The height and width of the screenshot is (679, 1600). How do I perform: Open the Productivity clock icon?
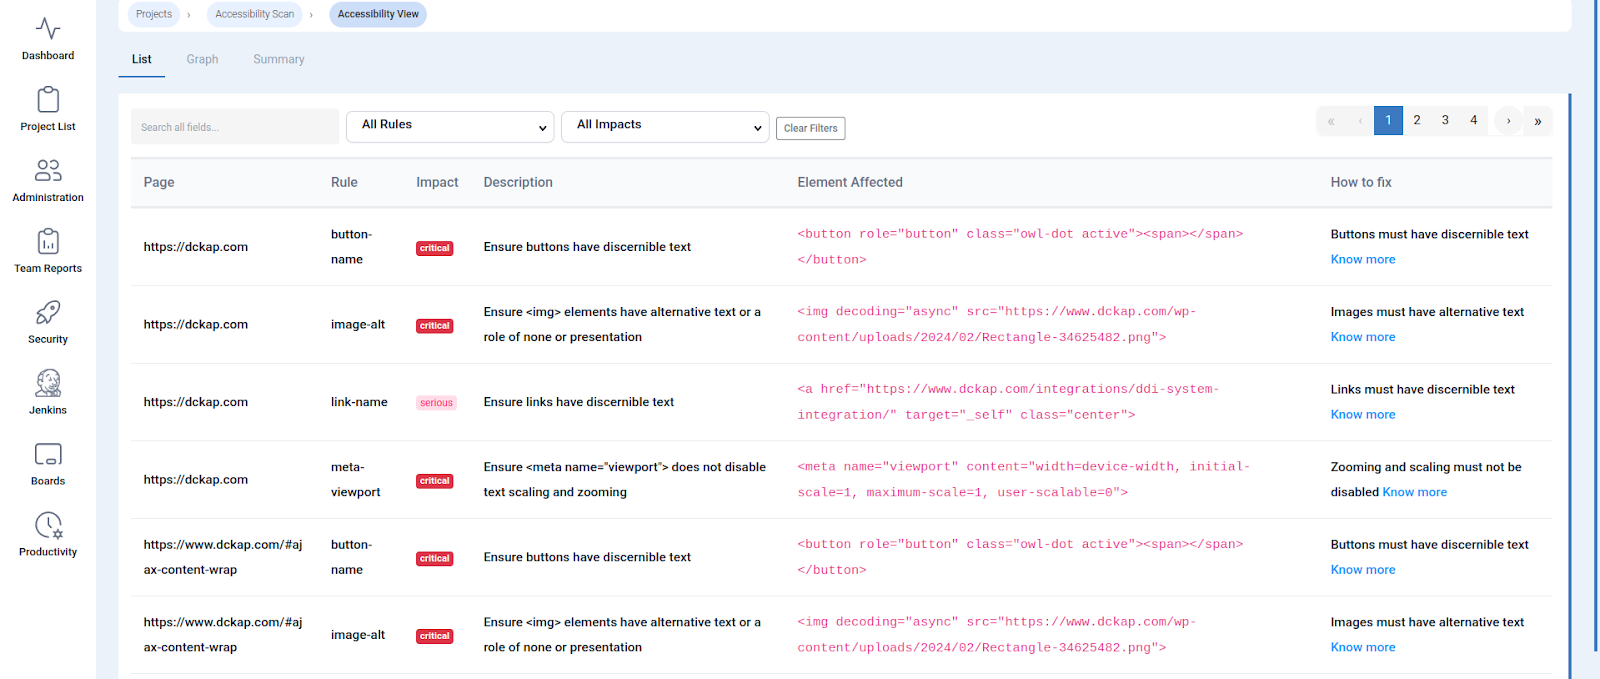pyautogui.click(x=48, y=526)
